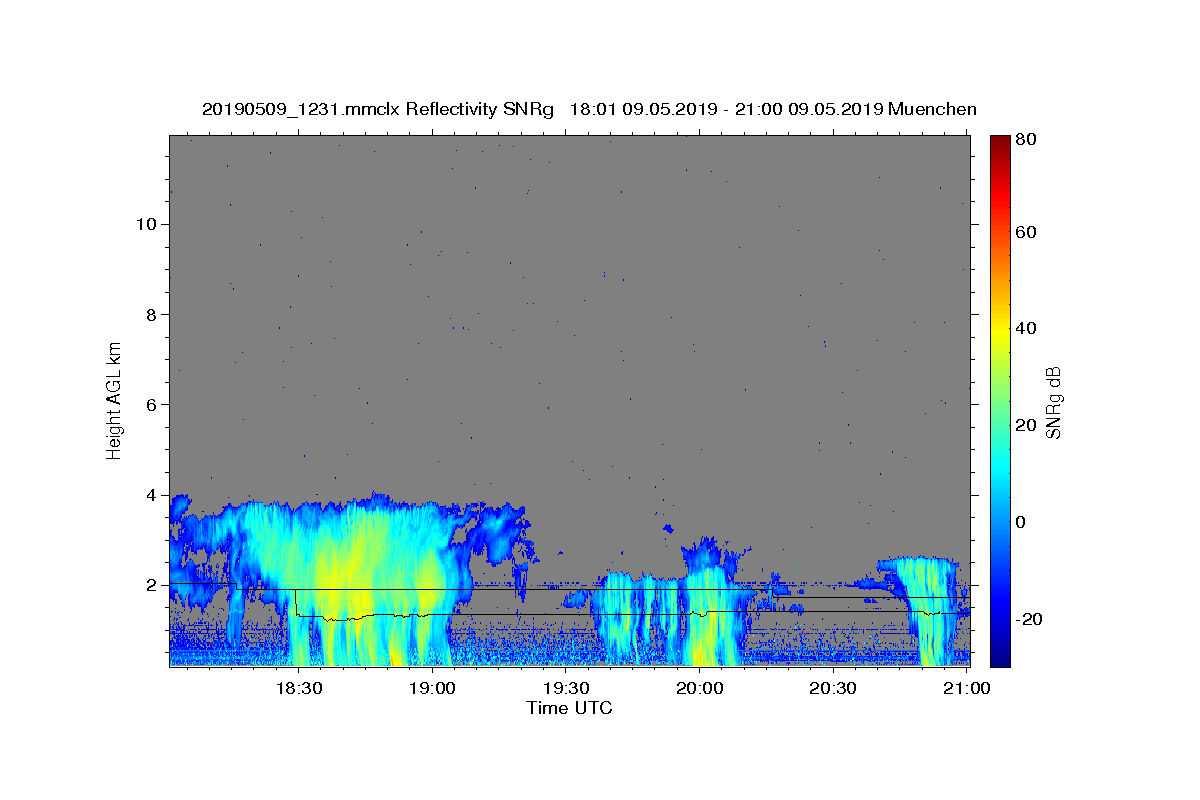
Task: Click the colorbar value 80
Action: [1026, 139]
